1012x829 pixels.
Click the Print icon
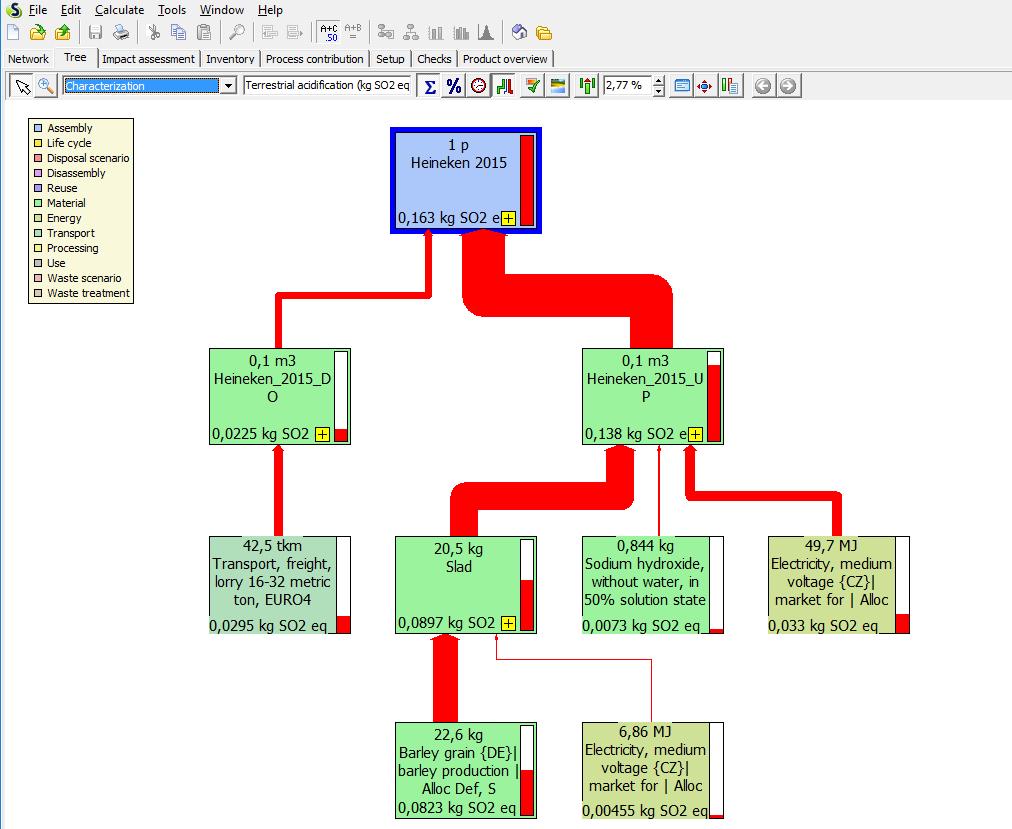point(121,32)
